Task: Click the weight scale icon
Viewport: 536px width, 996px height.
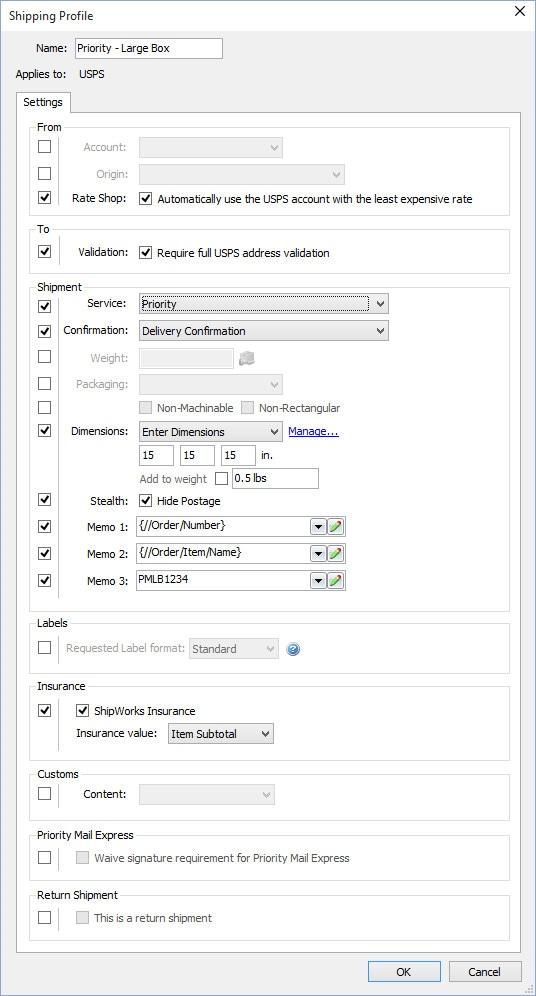Action: 246,358
